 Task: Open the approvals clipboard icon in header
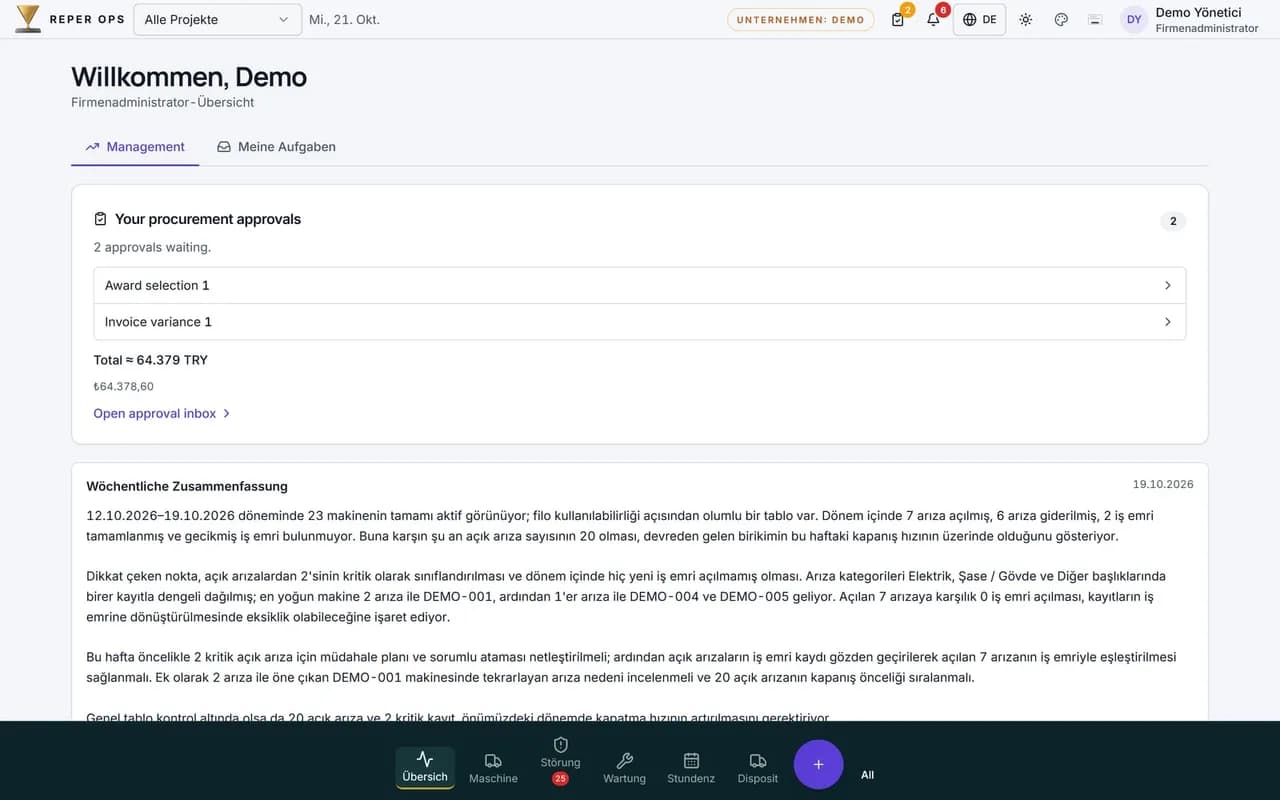[x=898, y=20]
